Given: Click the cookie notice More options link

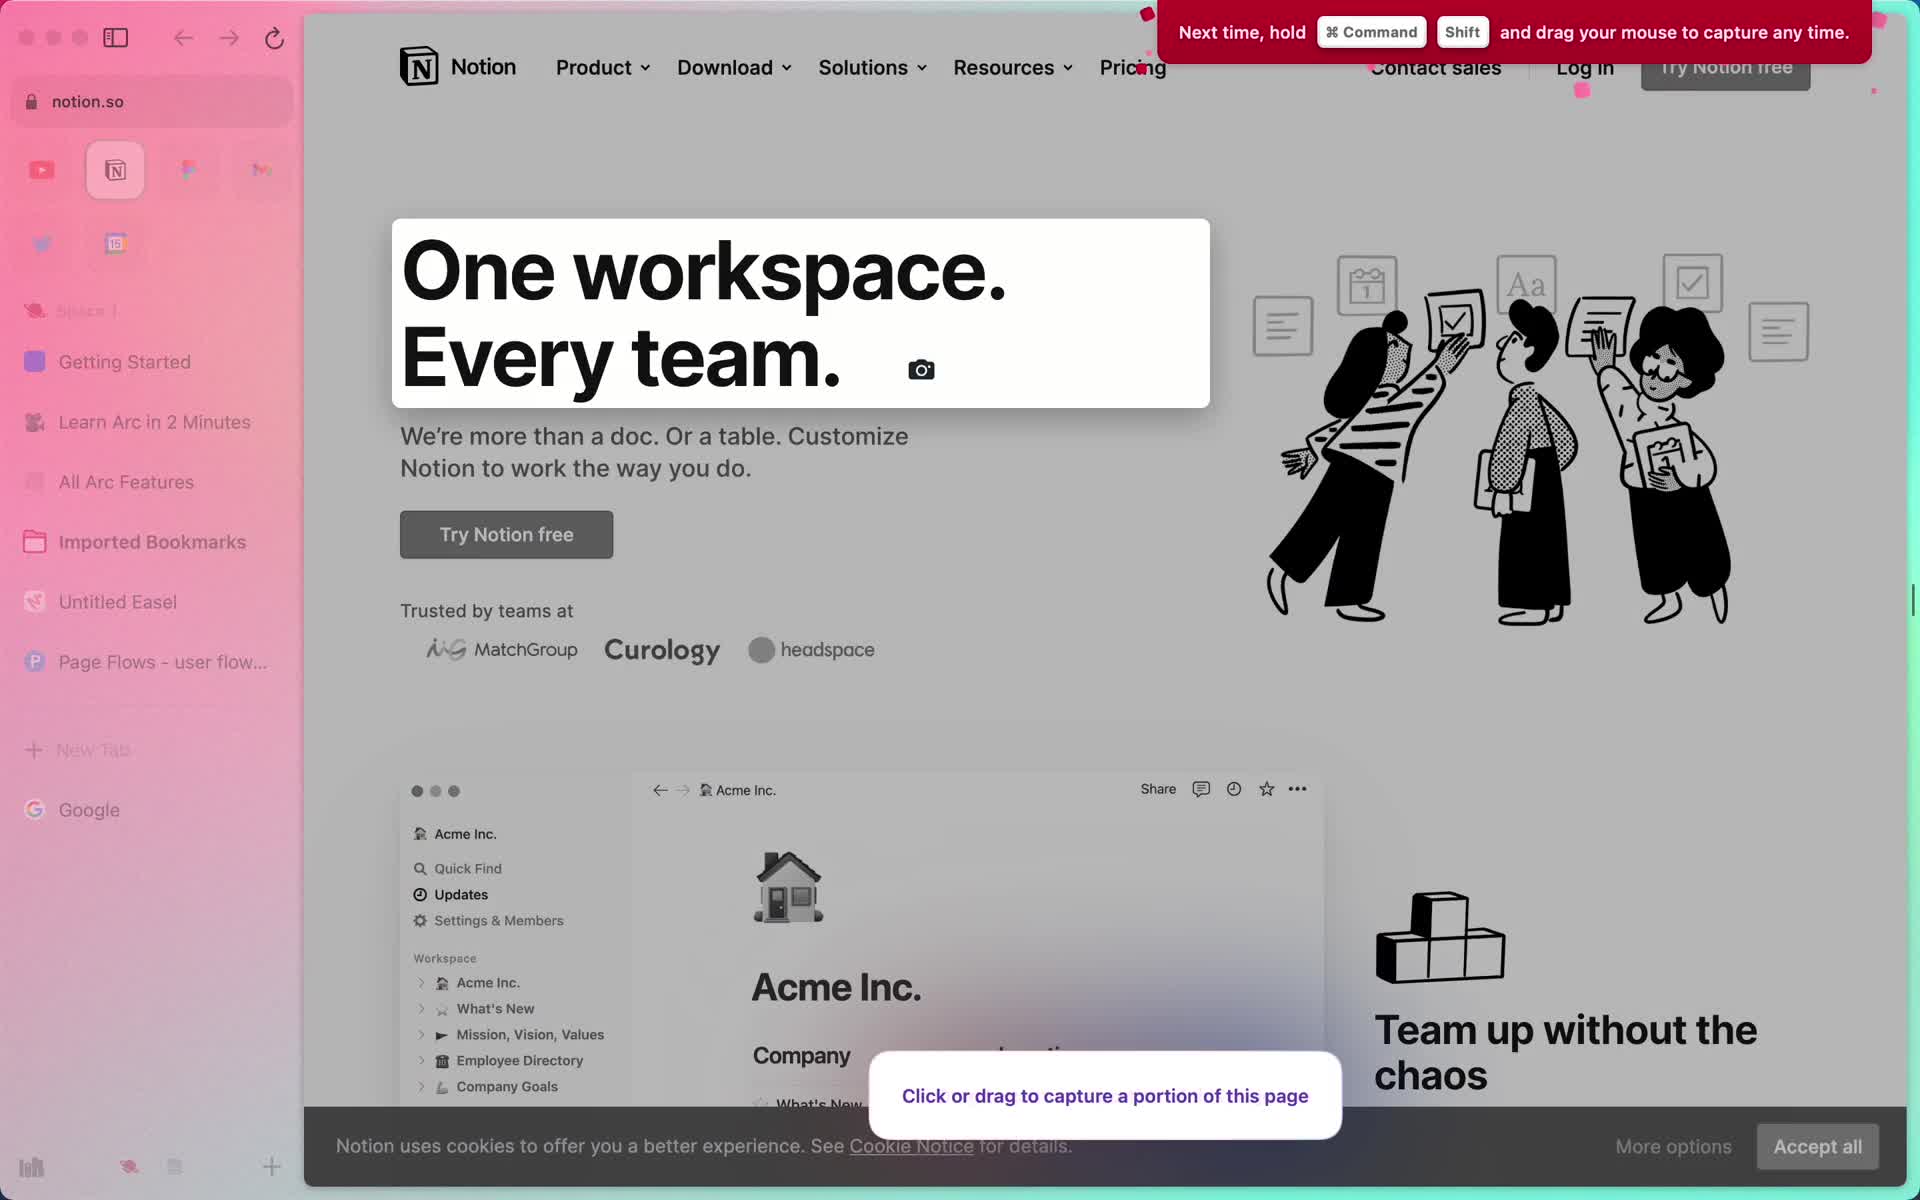Looking at the screenshot, I should (1674, 1145).
